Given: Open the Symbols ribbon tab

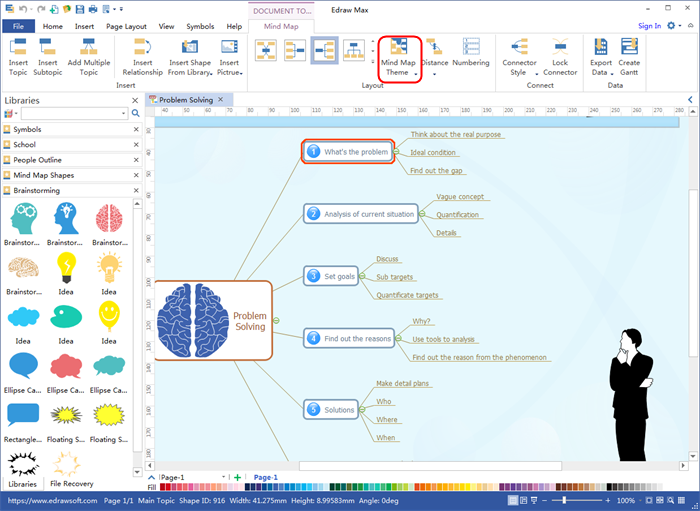Looking at the screenshot, I should pos(200,26).
